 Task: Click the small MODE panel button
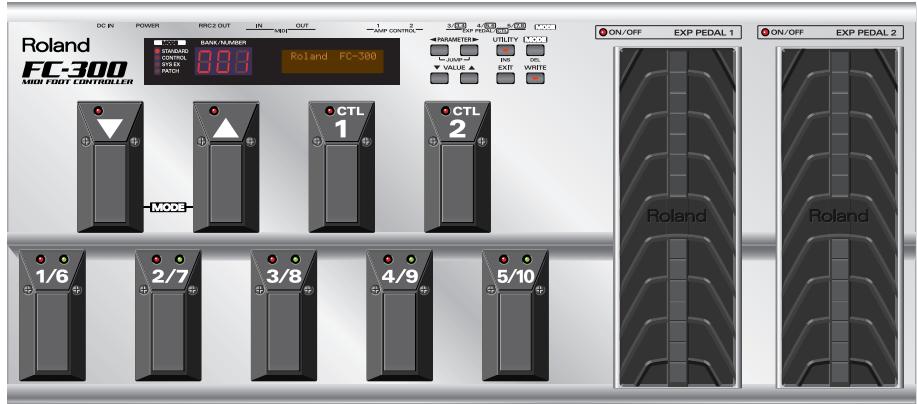point(535,50)
